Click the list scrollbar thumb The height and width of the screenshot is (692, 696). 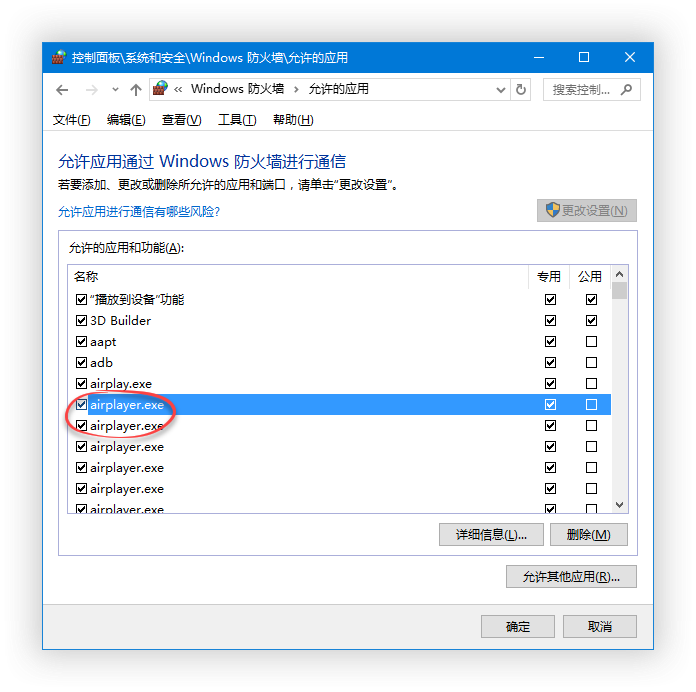(620, 291)
